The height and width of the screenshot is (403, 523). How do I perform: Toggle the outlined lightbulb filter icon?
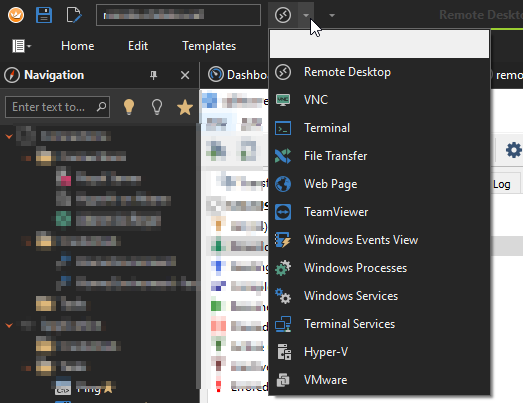157,107
